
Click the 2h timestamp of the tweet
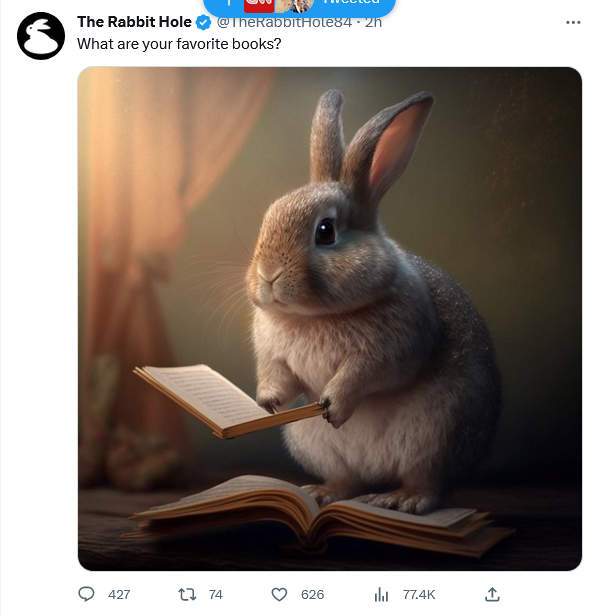(x=373, y=22)
